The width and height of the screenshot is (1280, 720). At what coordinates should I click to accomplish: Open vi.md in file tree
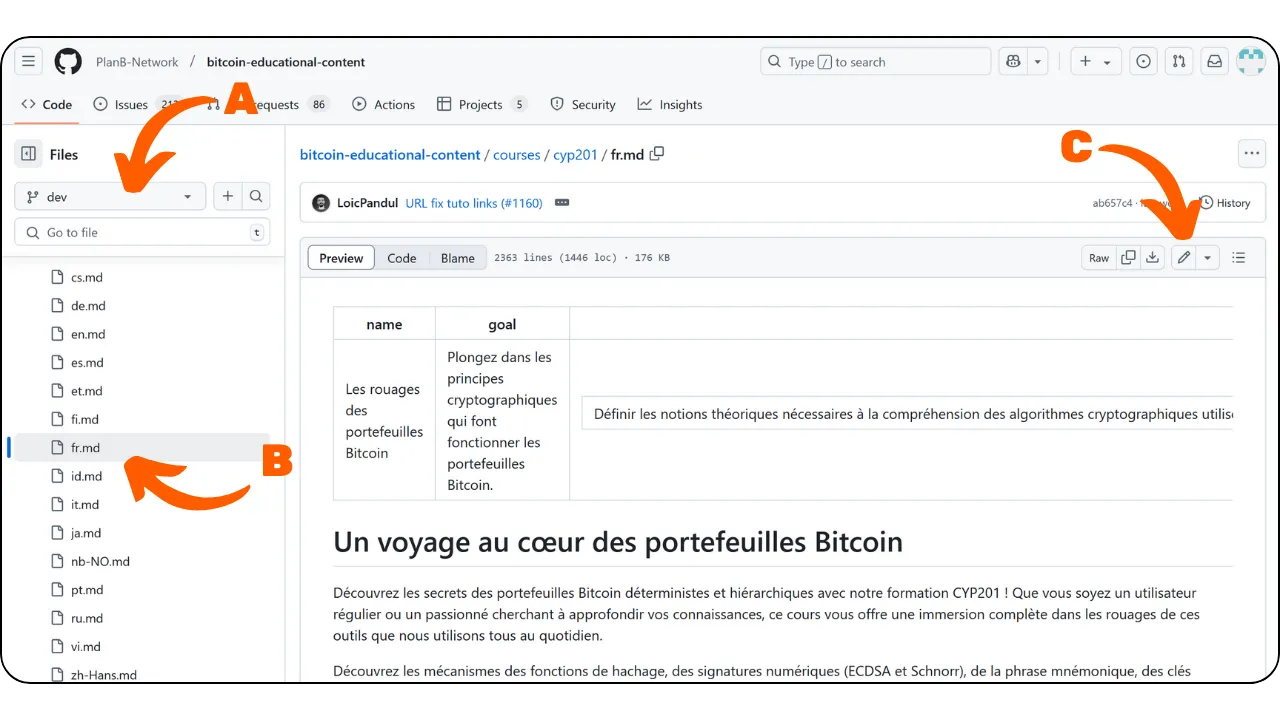point(86,646)
